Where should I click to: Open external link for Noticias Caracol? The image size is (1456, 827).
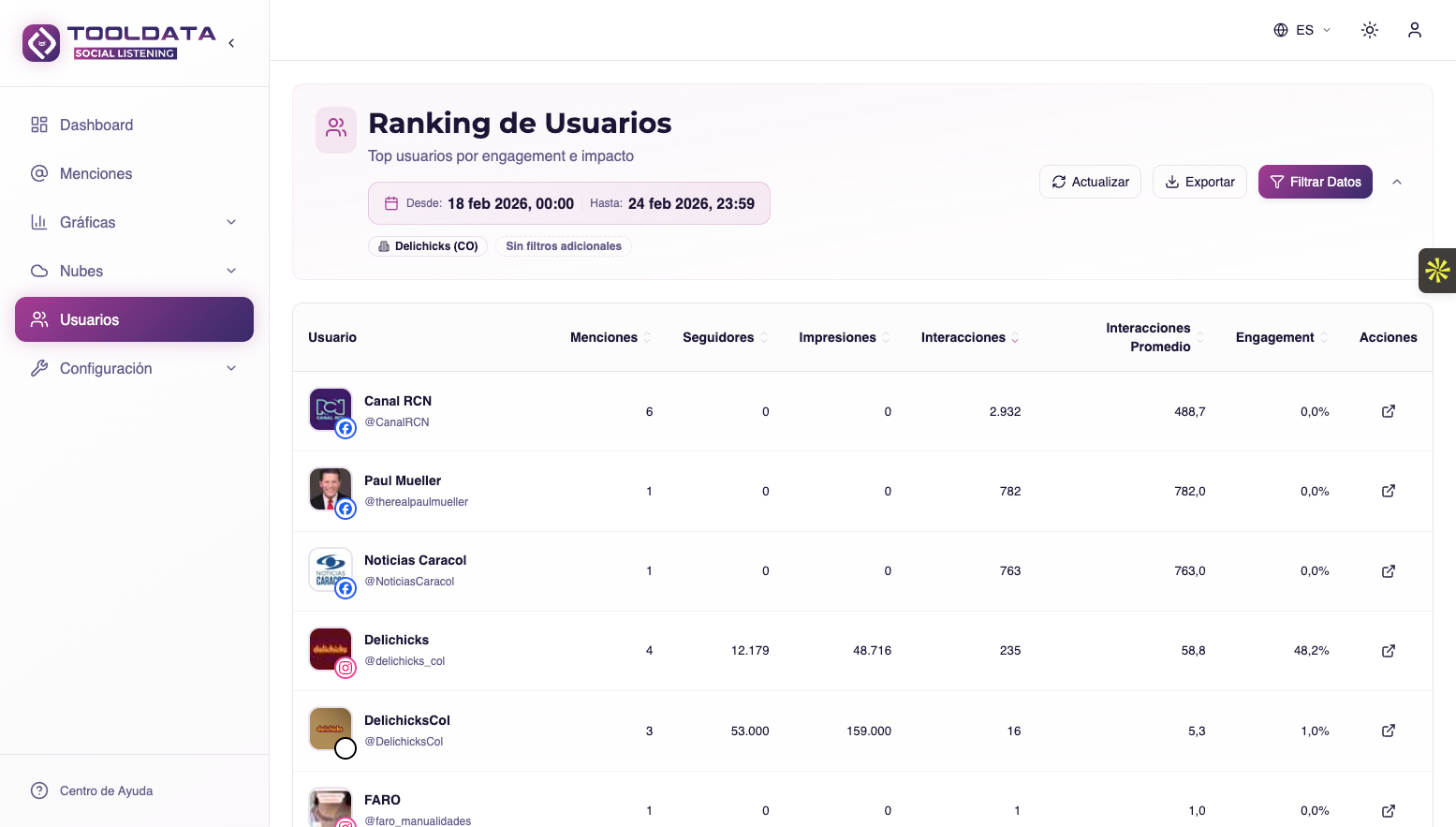click(1388, 571)
